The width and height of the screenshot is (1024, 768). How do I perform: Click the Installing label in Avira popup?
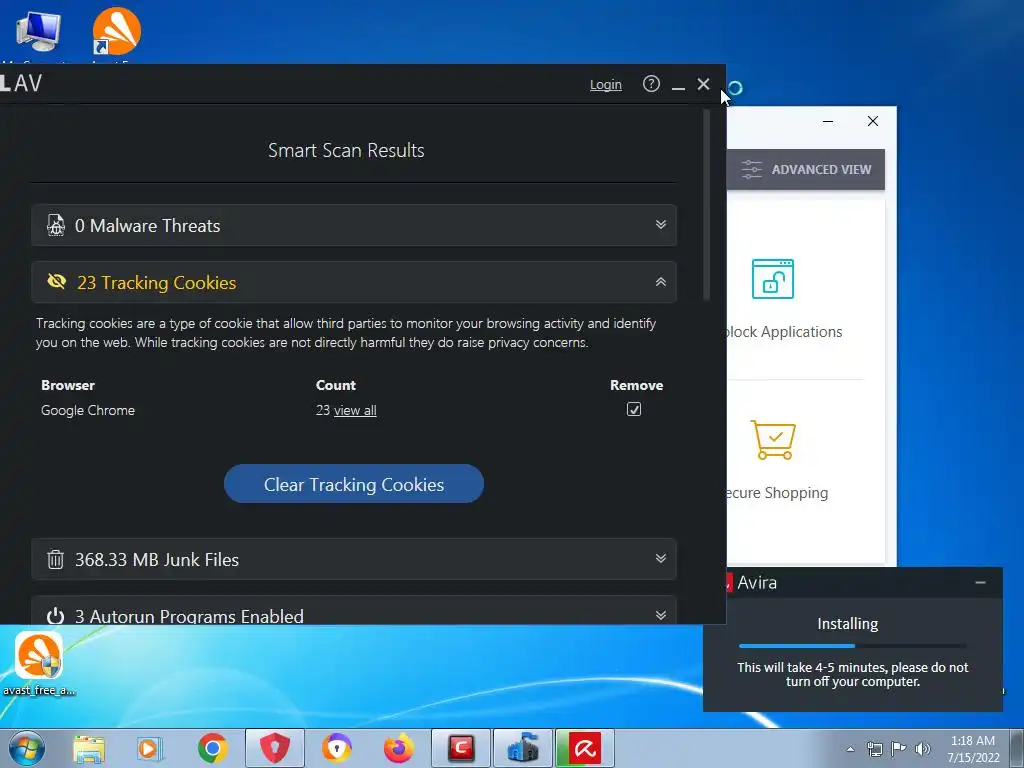coord(848,624)
